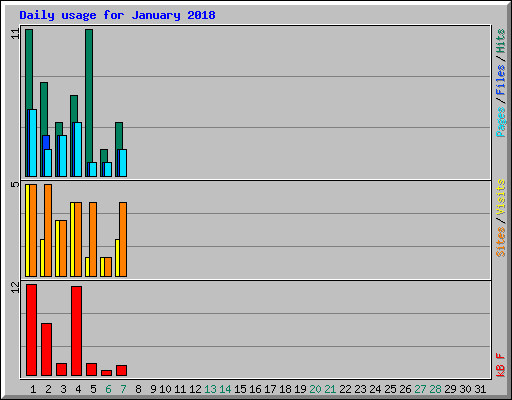Select day 7 orange sites bar

(x=123, y=239)
